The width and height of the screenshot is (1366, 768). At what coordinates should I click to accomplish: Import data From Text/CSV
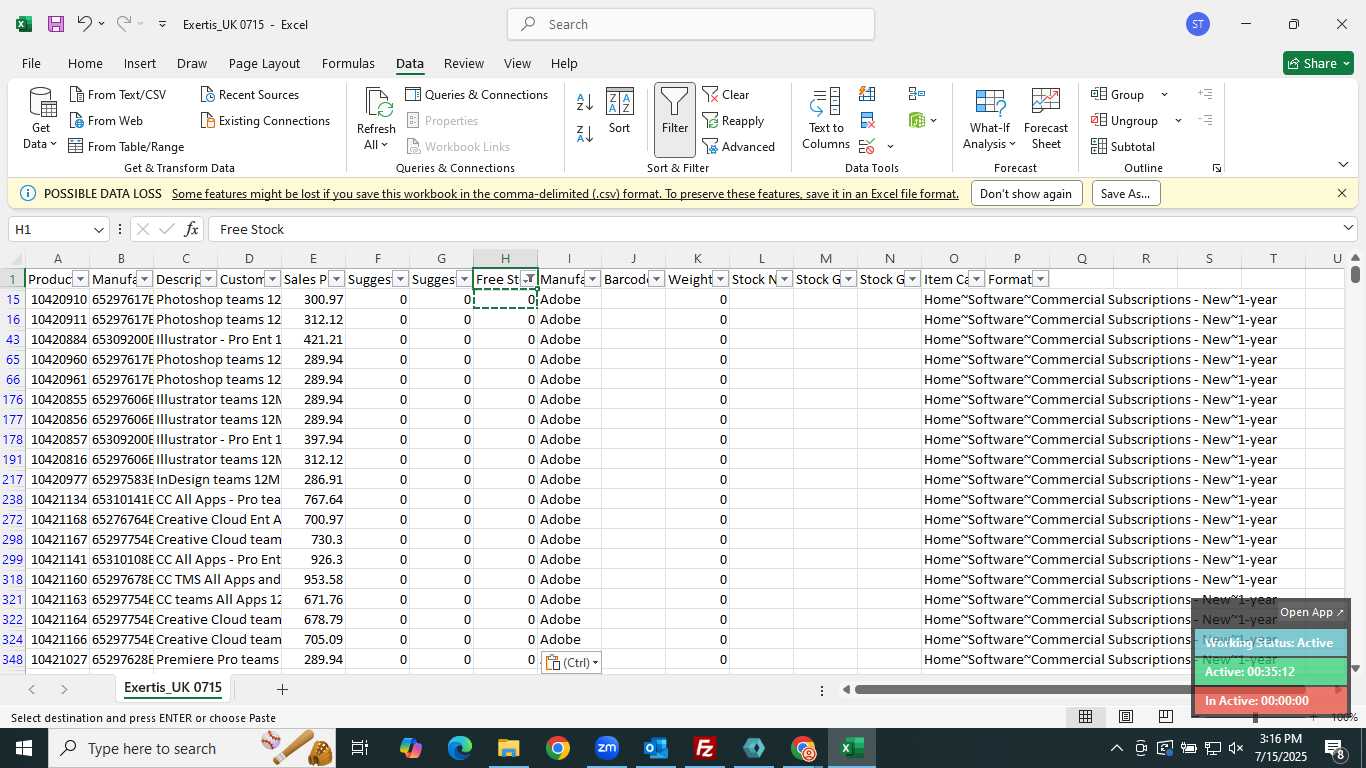118,94
